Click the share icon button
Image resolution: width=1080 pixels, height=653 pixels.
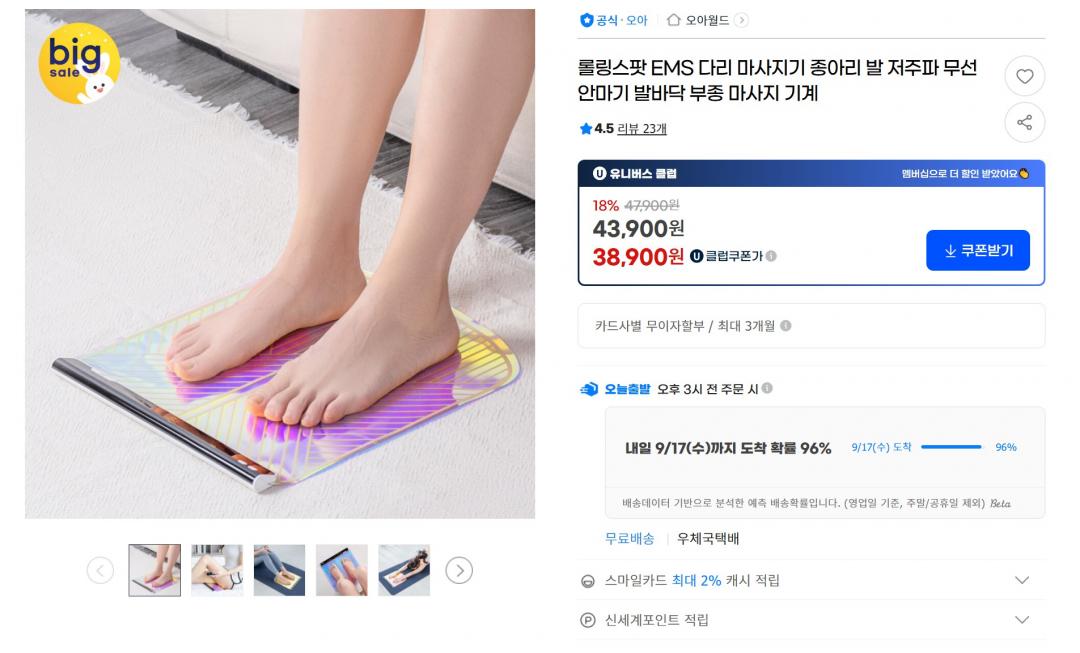(x=1024, y=123)
